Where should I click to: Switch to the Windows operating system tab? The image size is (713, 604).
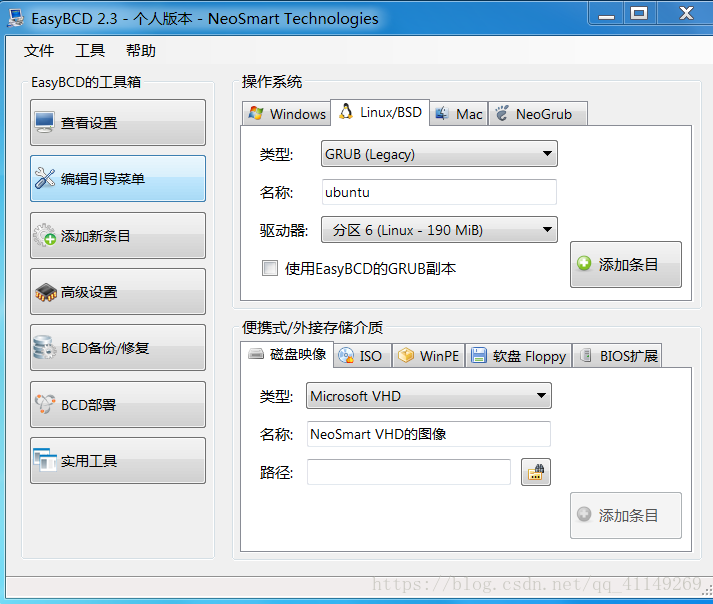(286, 114)
